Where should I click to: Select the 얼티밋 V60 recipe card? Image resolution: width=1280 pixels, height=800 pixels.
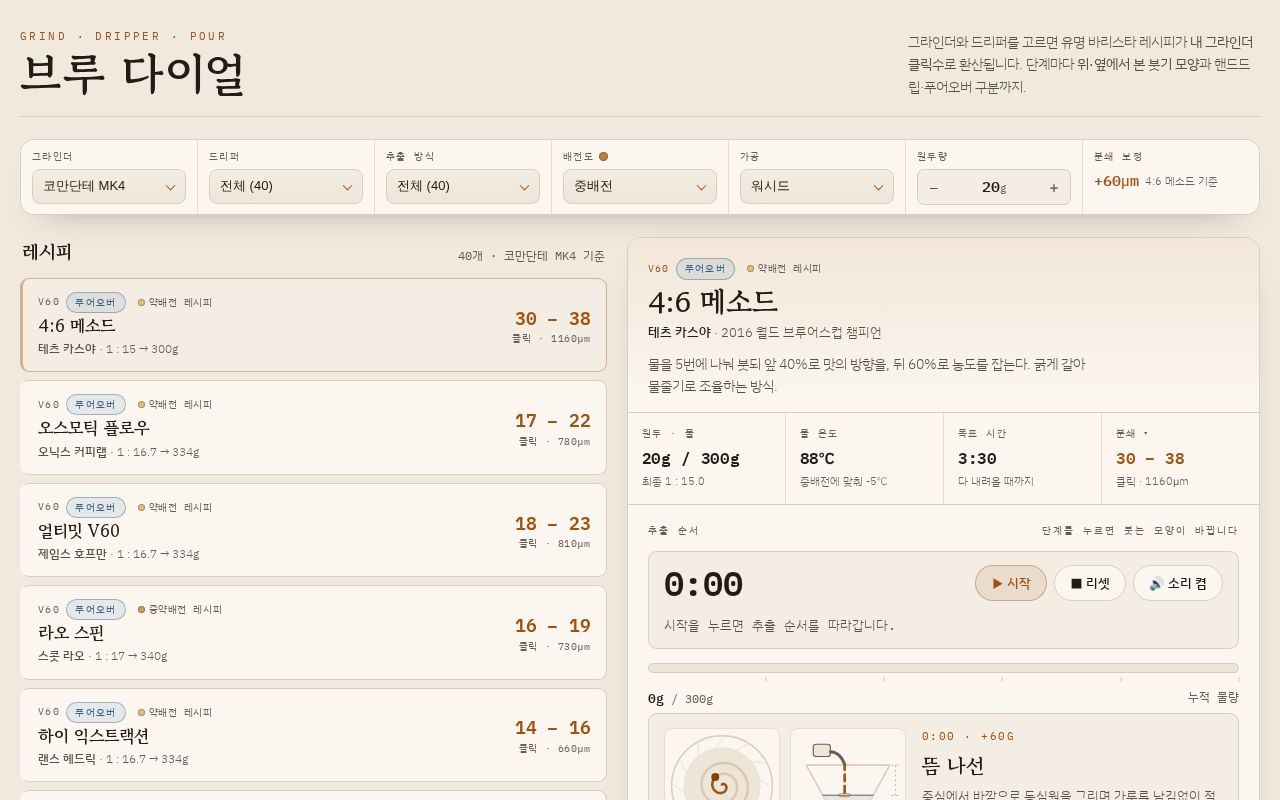pos(313,530)
